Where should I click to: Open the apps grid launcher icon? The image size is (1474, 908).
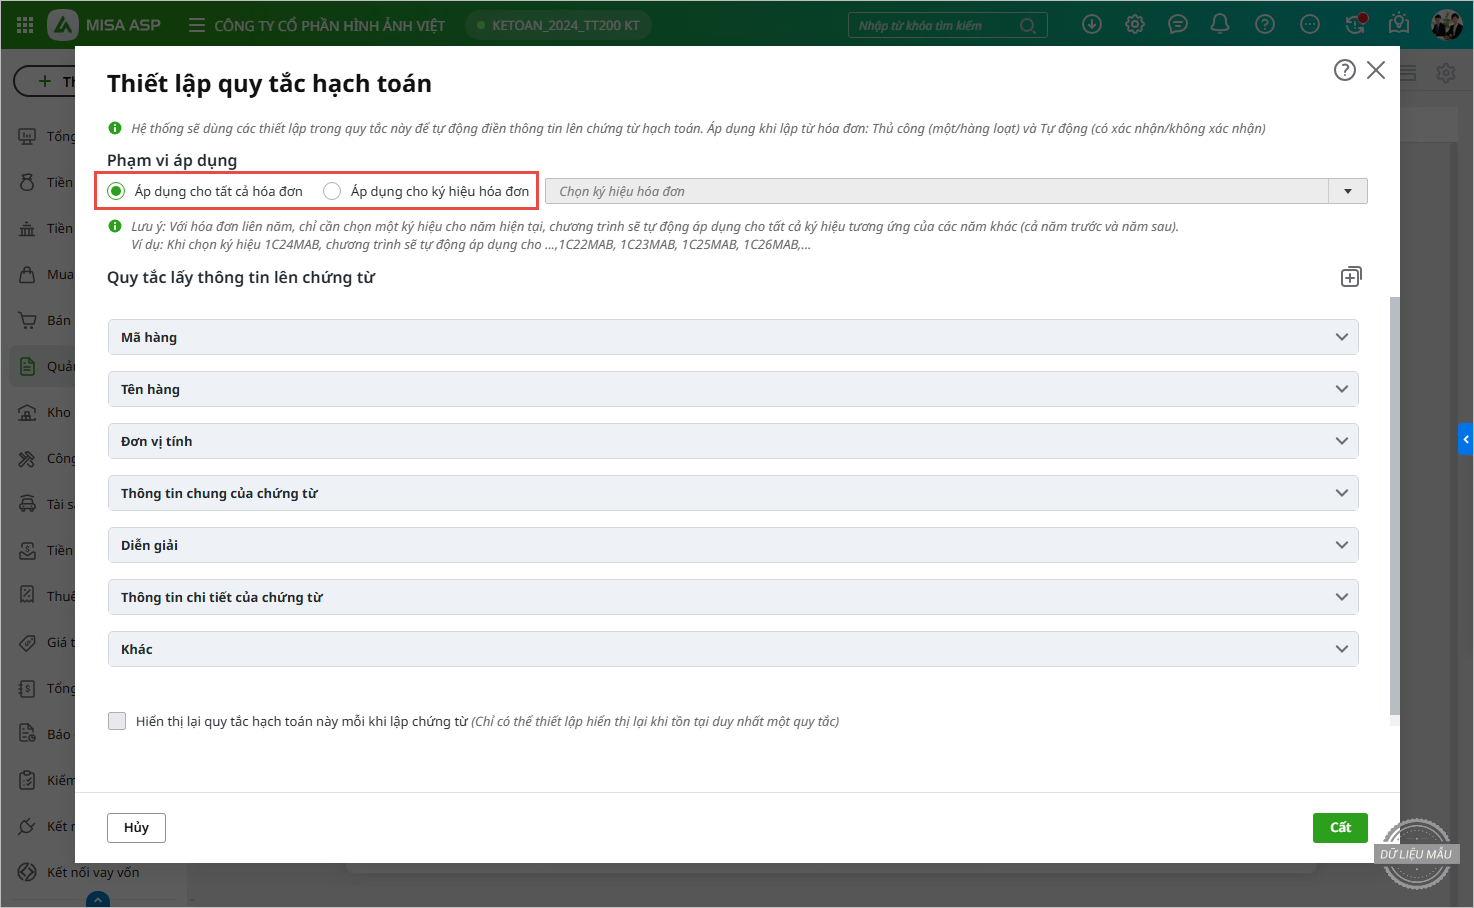coord(25,25)
